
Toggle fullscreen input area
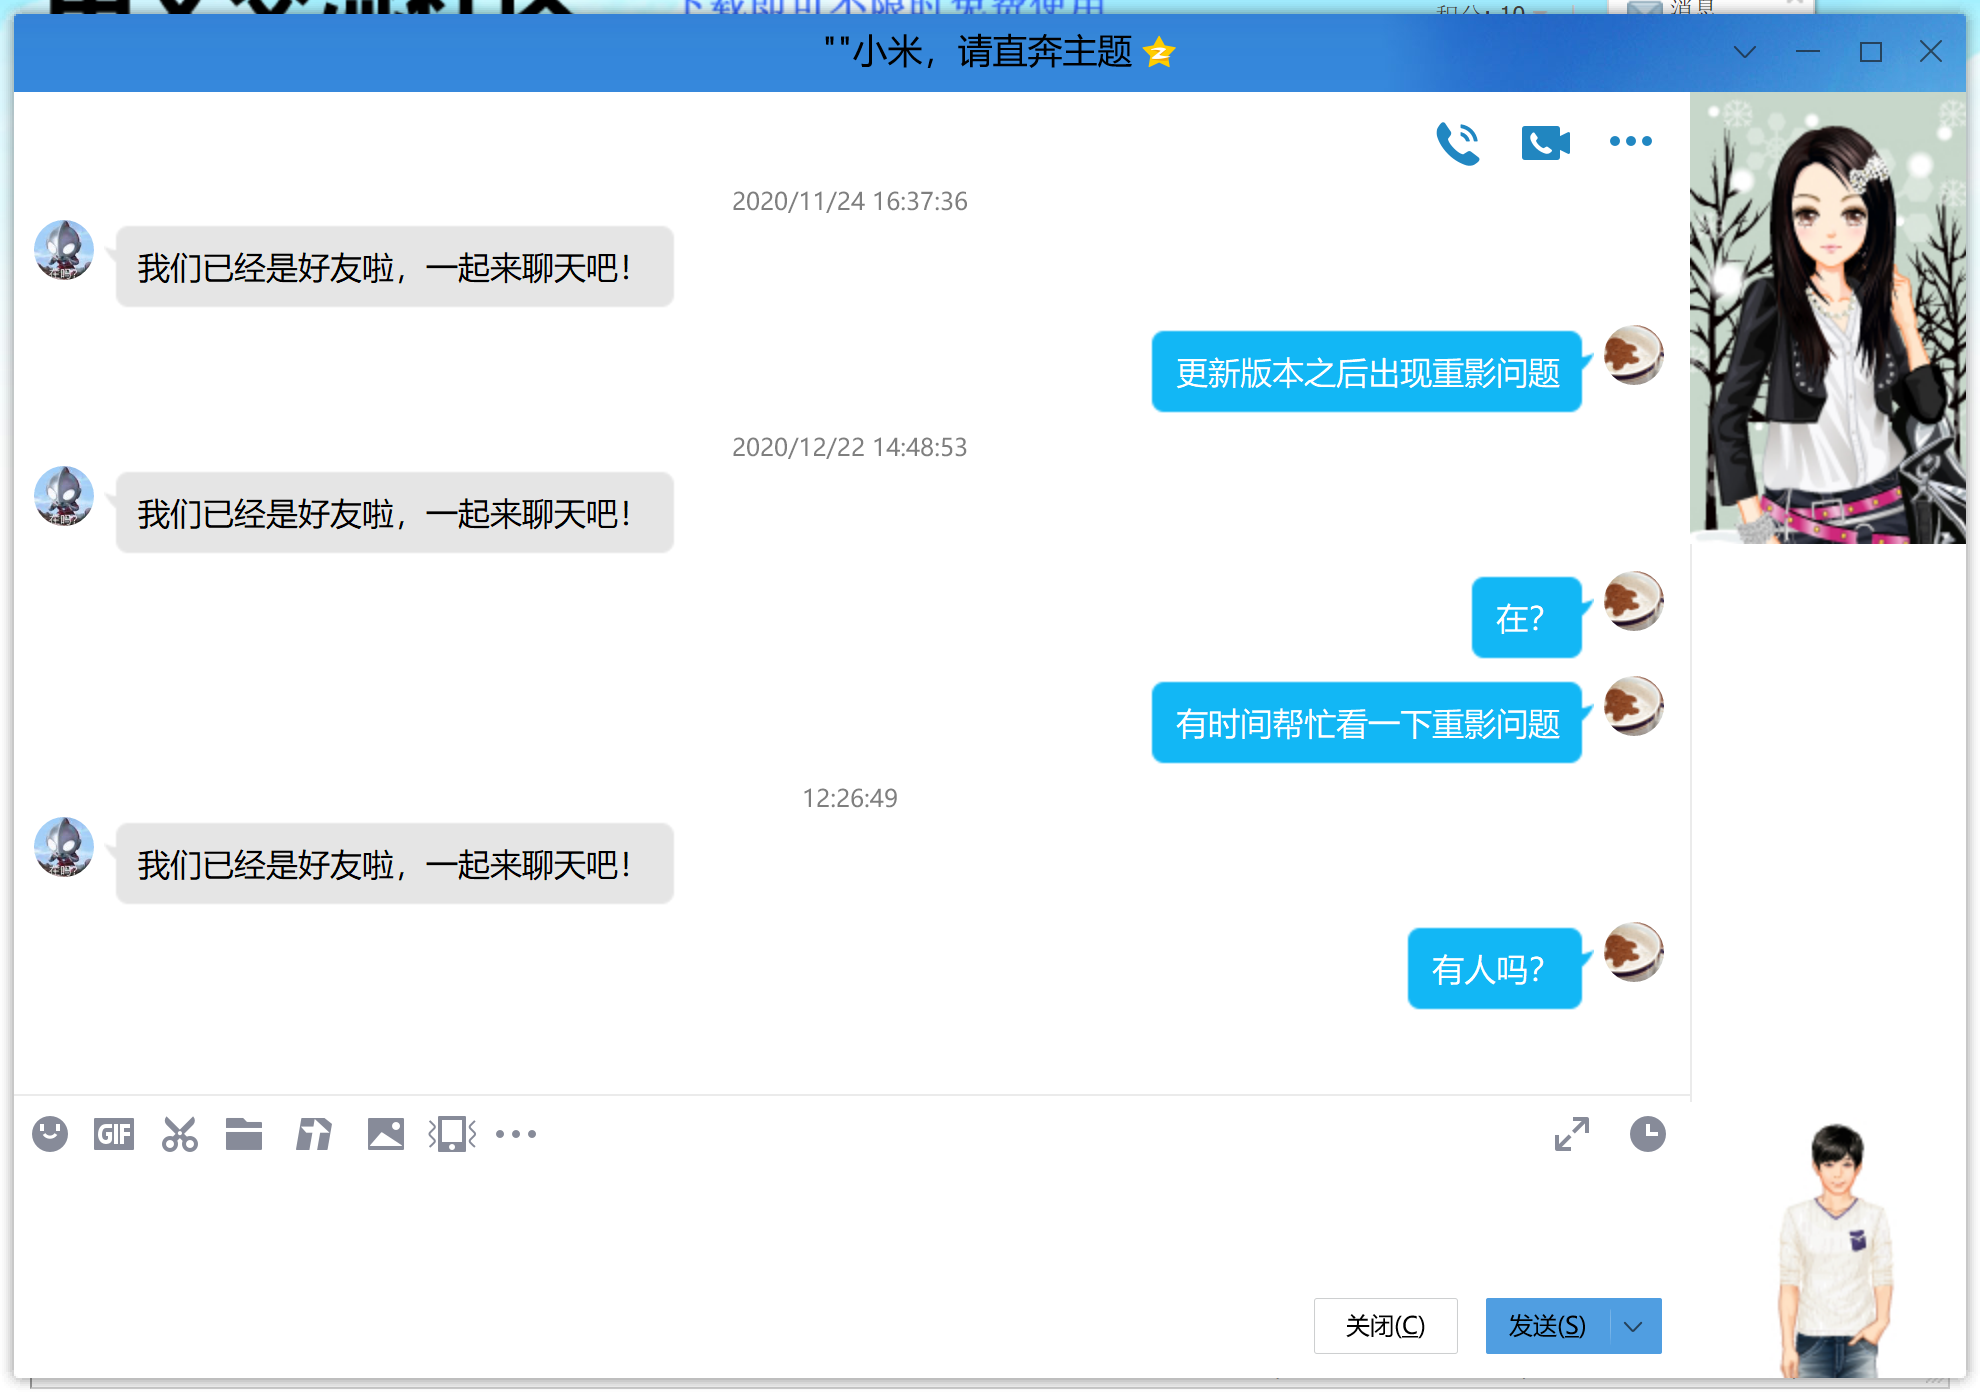(x=1571, y=1134)
